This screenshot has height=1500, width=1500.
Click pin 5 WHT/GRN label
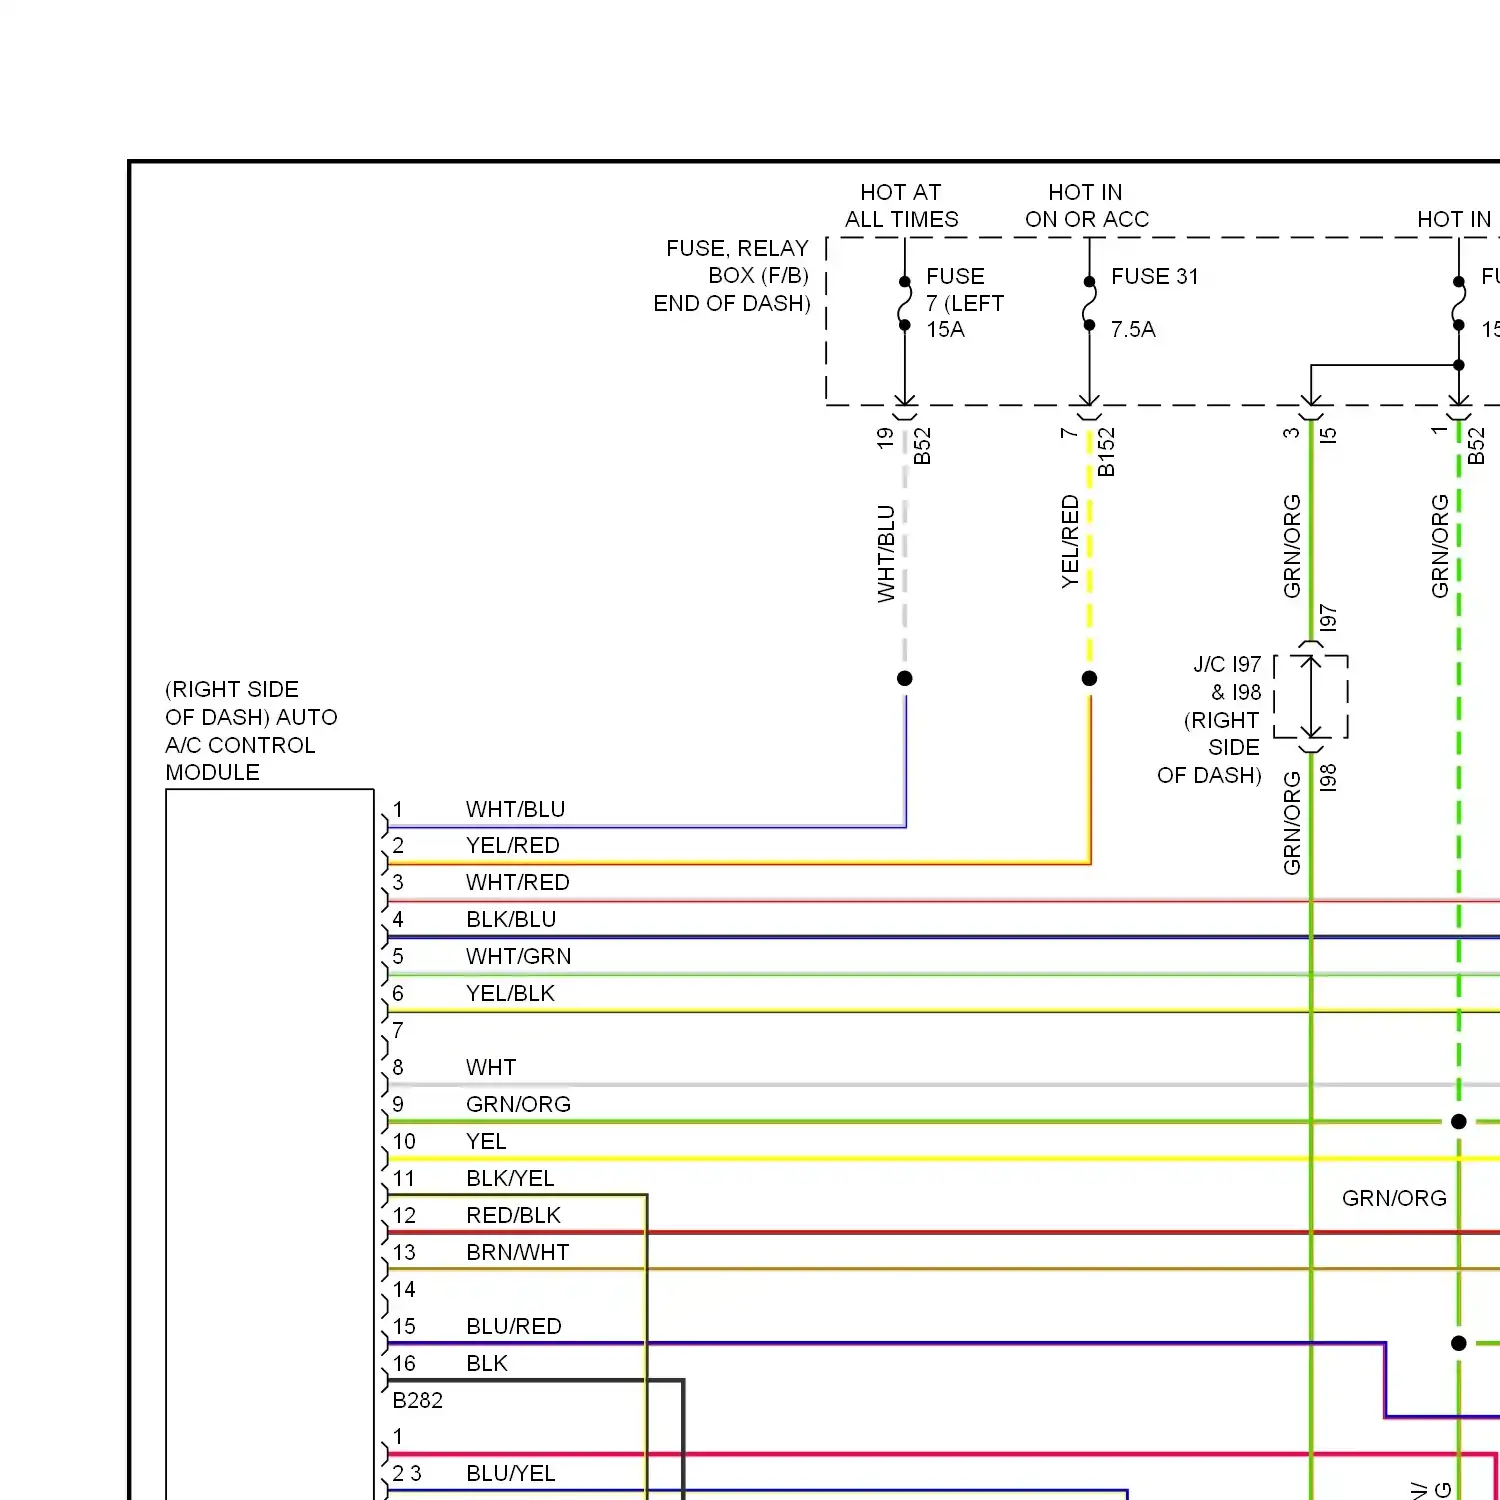coord(519,956)
